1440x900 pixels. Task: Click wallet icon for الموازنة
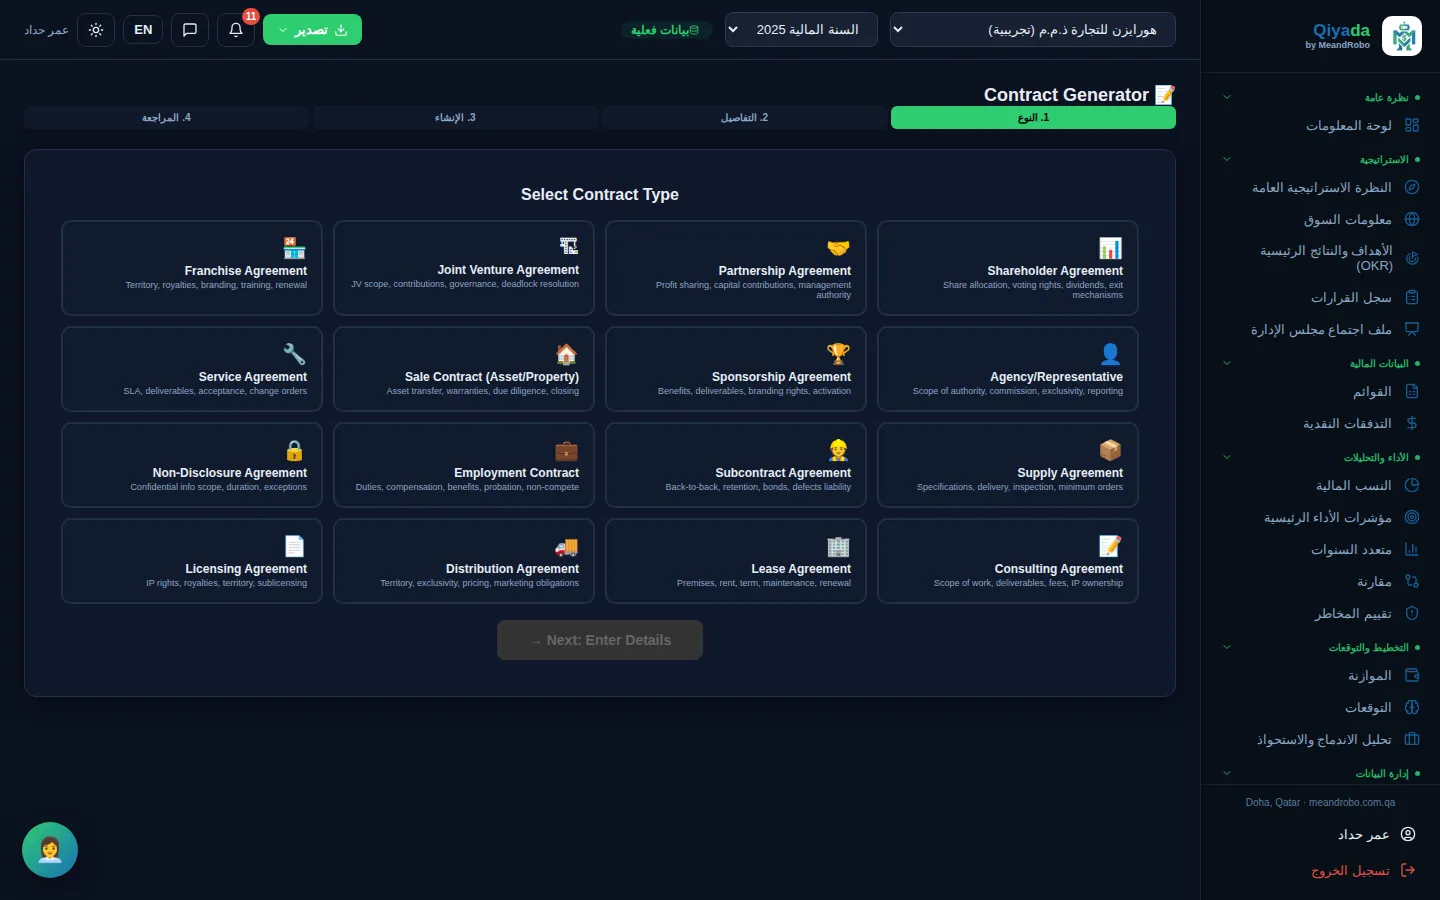coord(1412,675)
